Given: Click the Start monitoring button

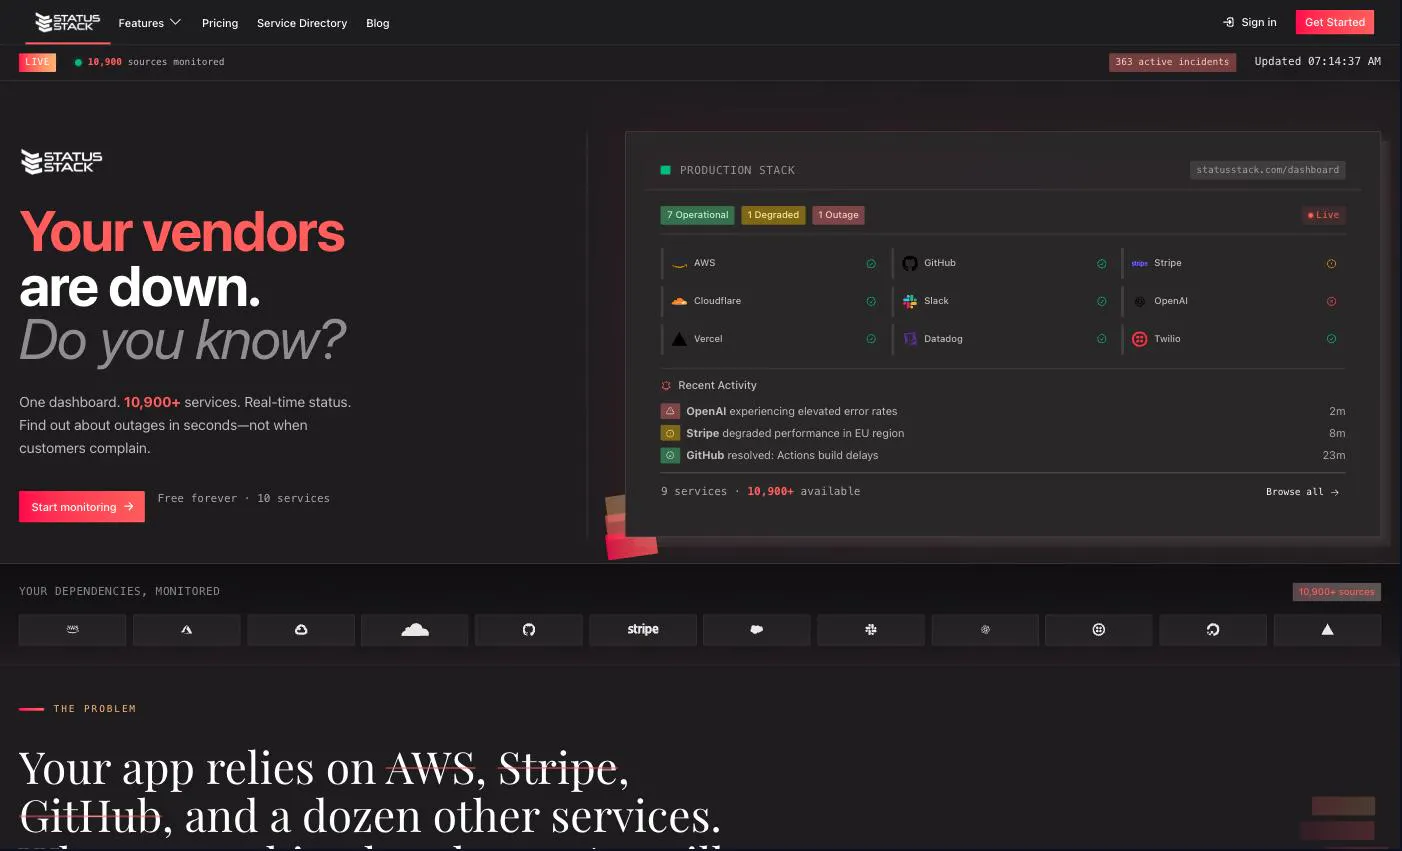Looking at the screenshot, I should pos(82,507).
